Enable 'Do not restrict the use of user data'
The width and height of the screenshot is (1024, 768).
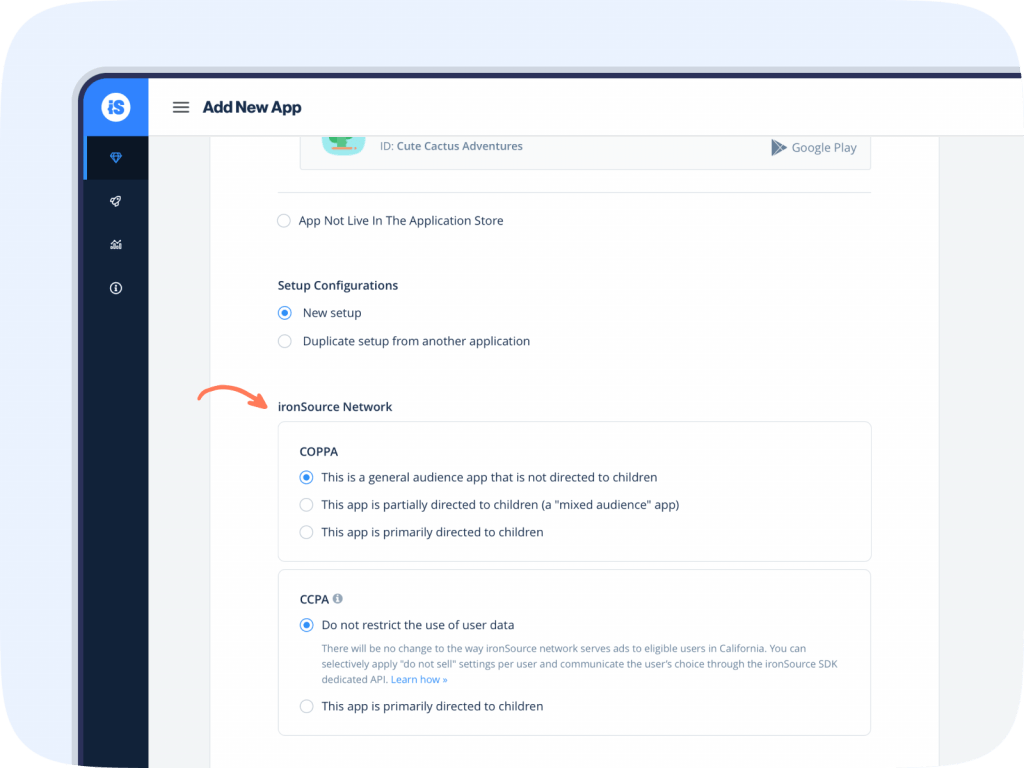(x=306, y=625)
